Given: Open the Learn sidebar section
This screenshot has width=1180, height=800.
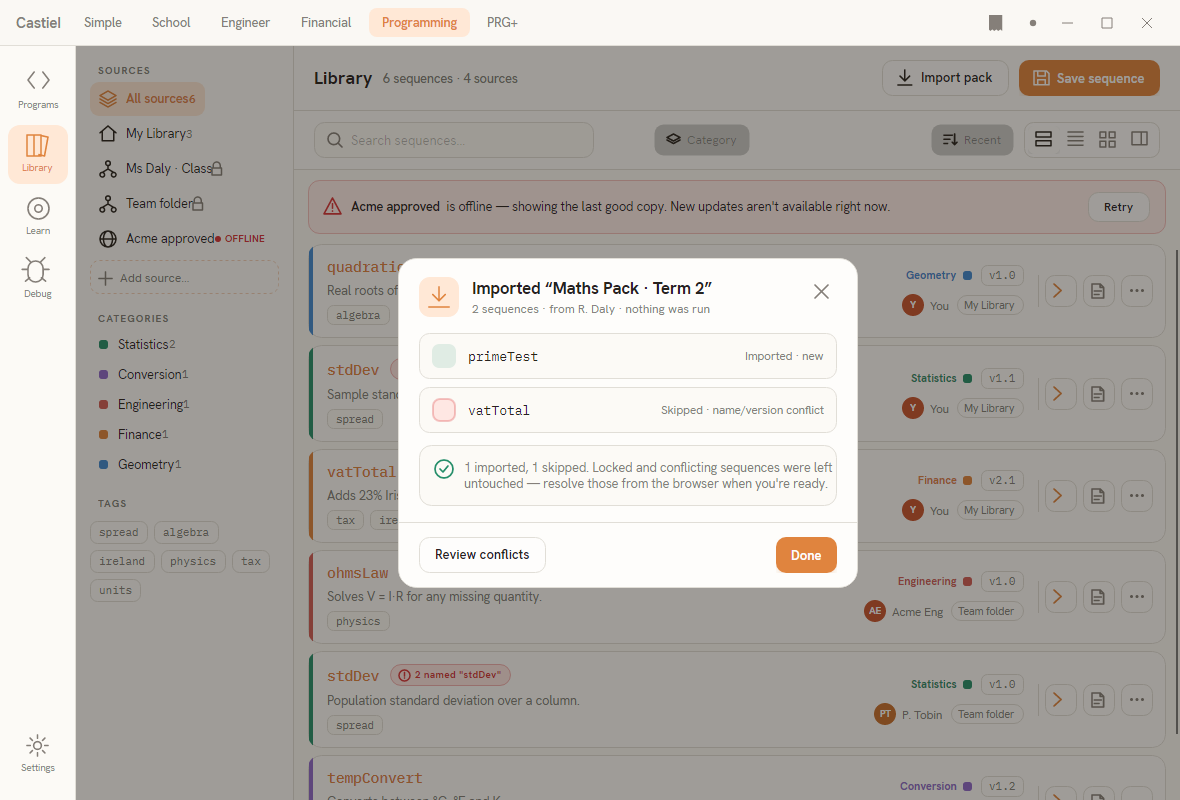Looking at the screenshot, I should click(38, 216).
